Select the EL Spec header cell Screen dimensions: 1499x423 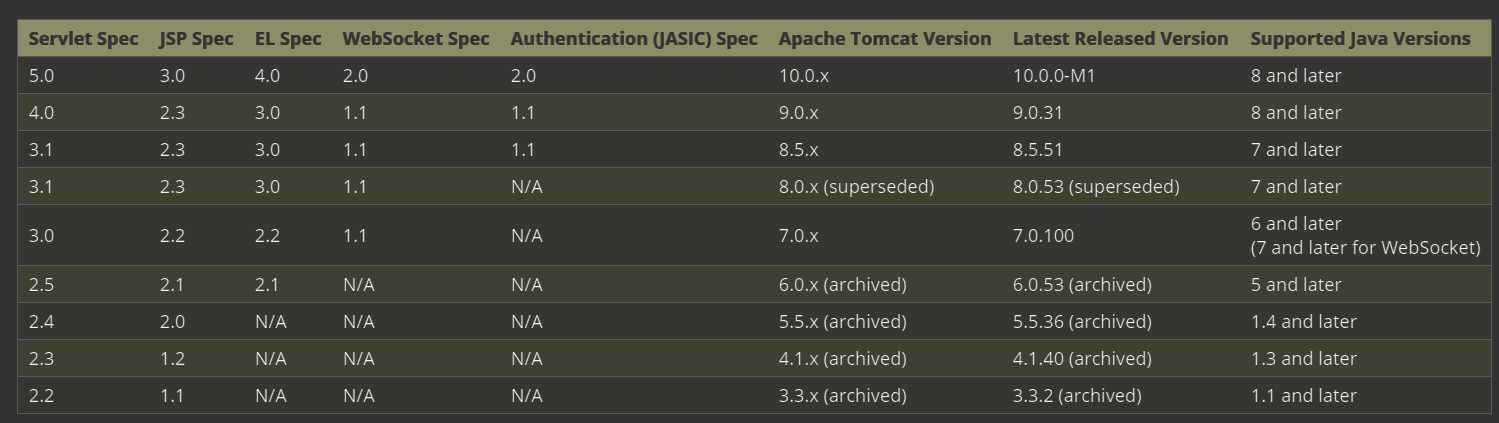coord(288,39)
